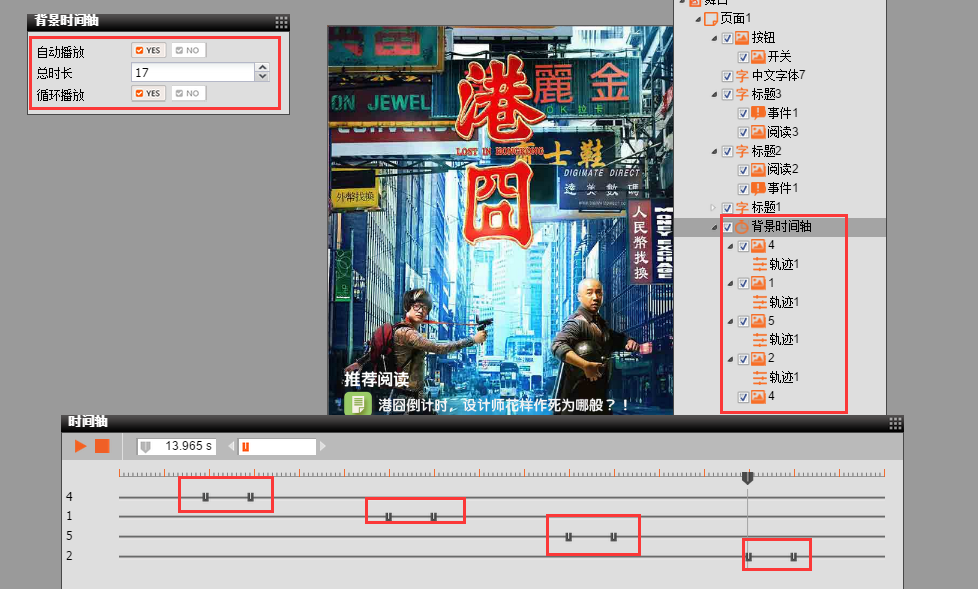The image size is (978, 589).
Task: Increase 总时长 with the up arrow
Action: click(263, 67)
